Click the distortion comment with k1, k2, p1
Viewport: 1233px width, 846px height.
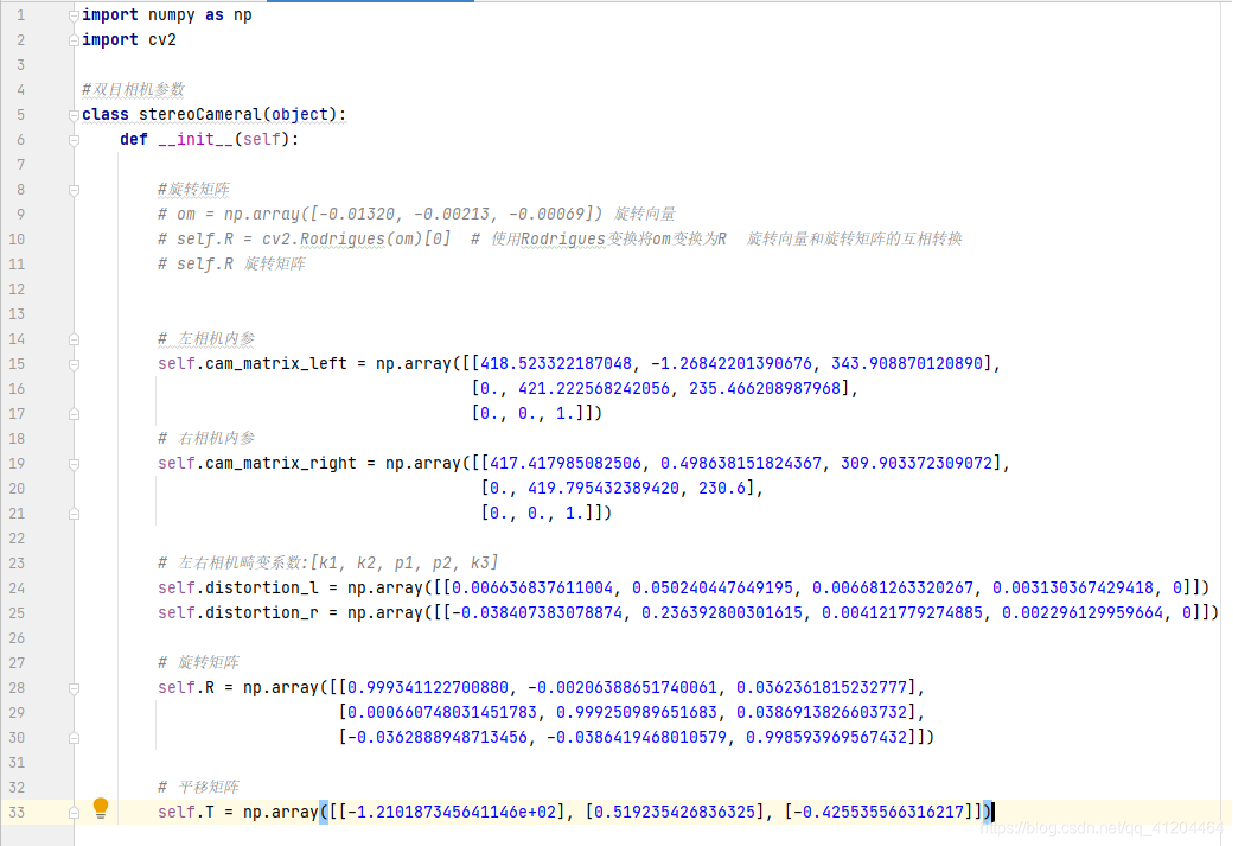[x=328, y=563]
